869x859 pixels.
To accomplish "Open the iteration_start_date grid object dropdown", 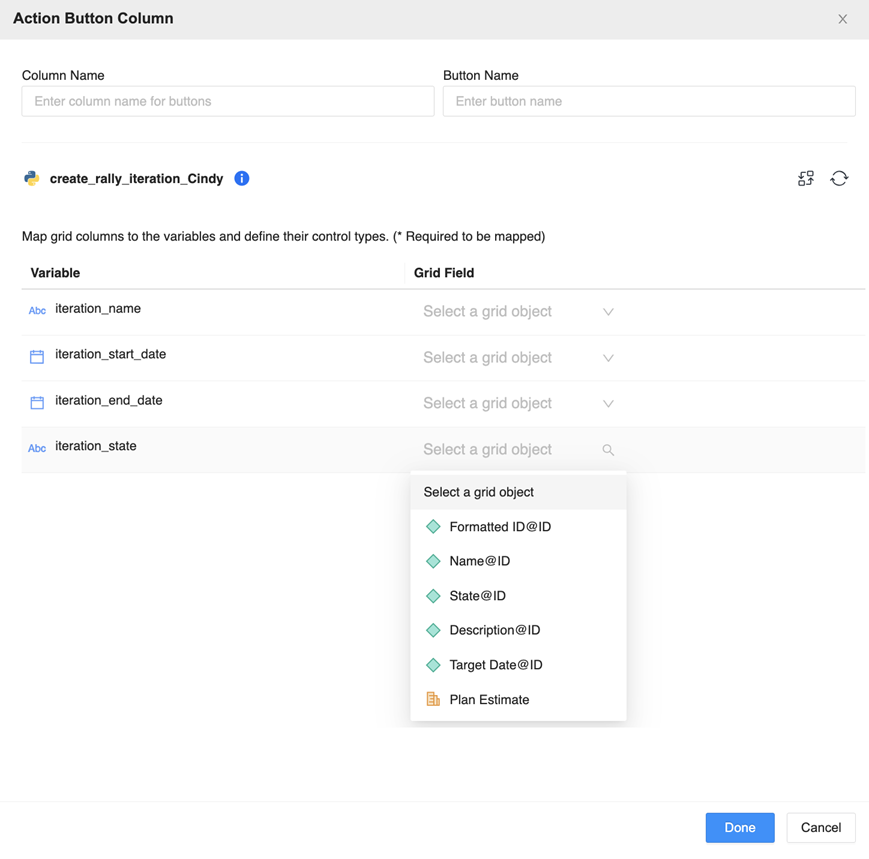I will coord(518,358).
